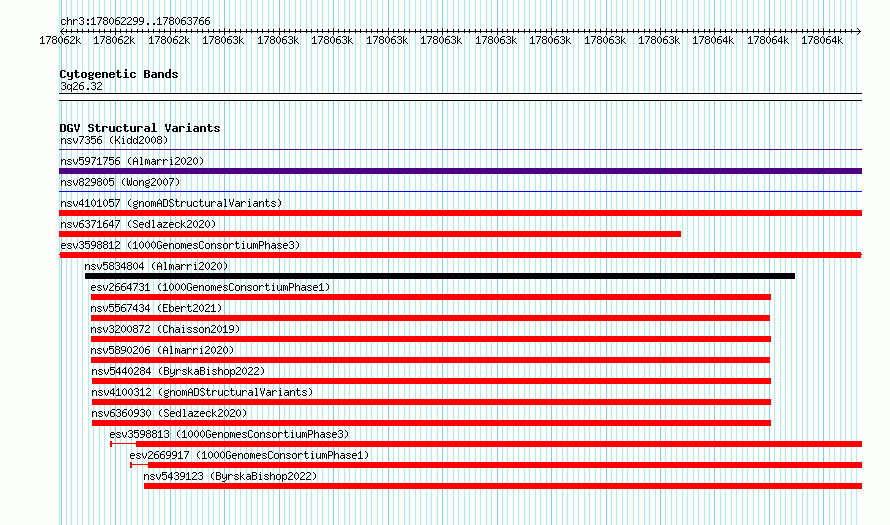Click esv3598813 (1000GenomesConsortiumPhase3) label
Image resolution: width=890 pixels, height=525 pixels.
(x=229, y=434)
